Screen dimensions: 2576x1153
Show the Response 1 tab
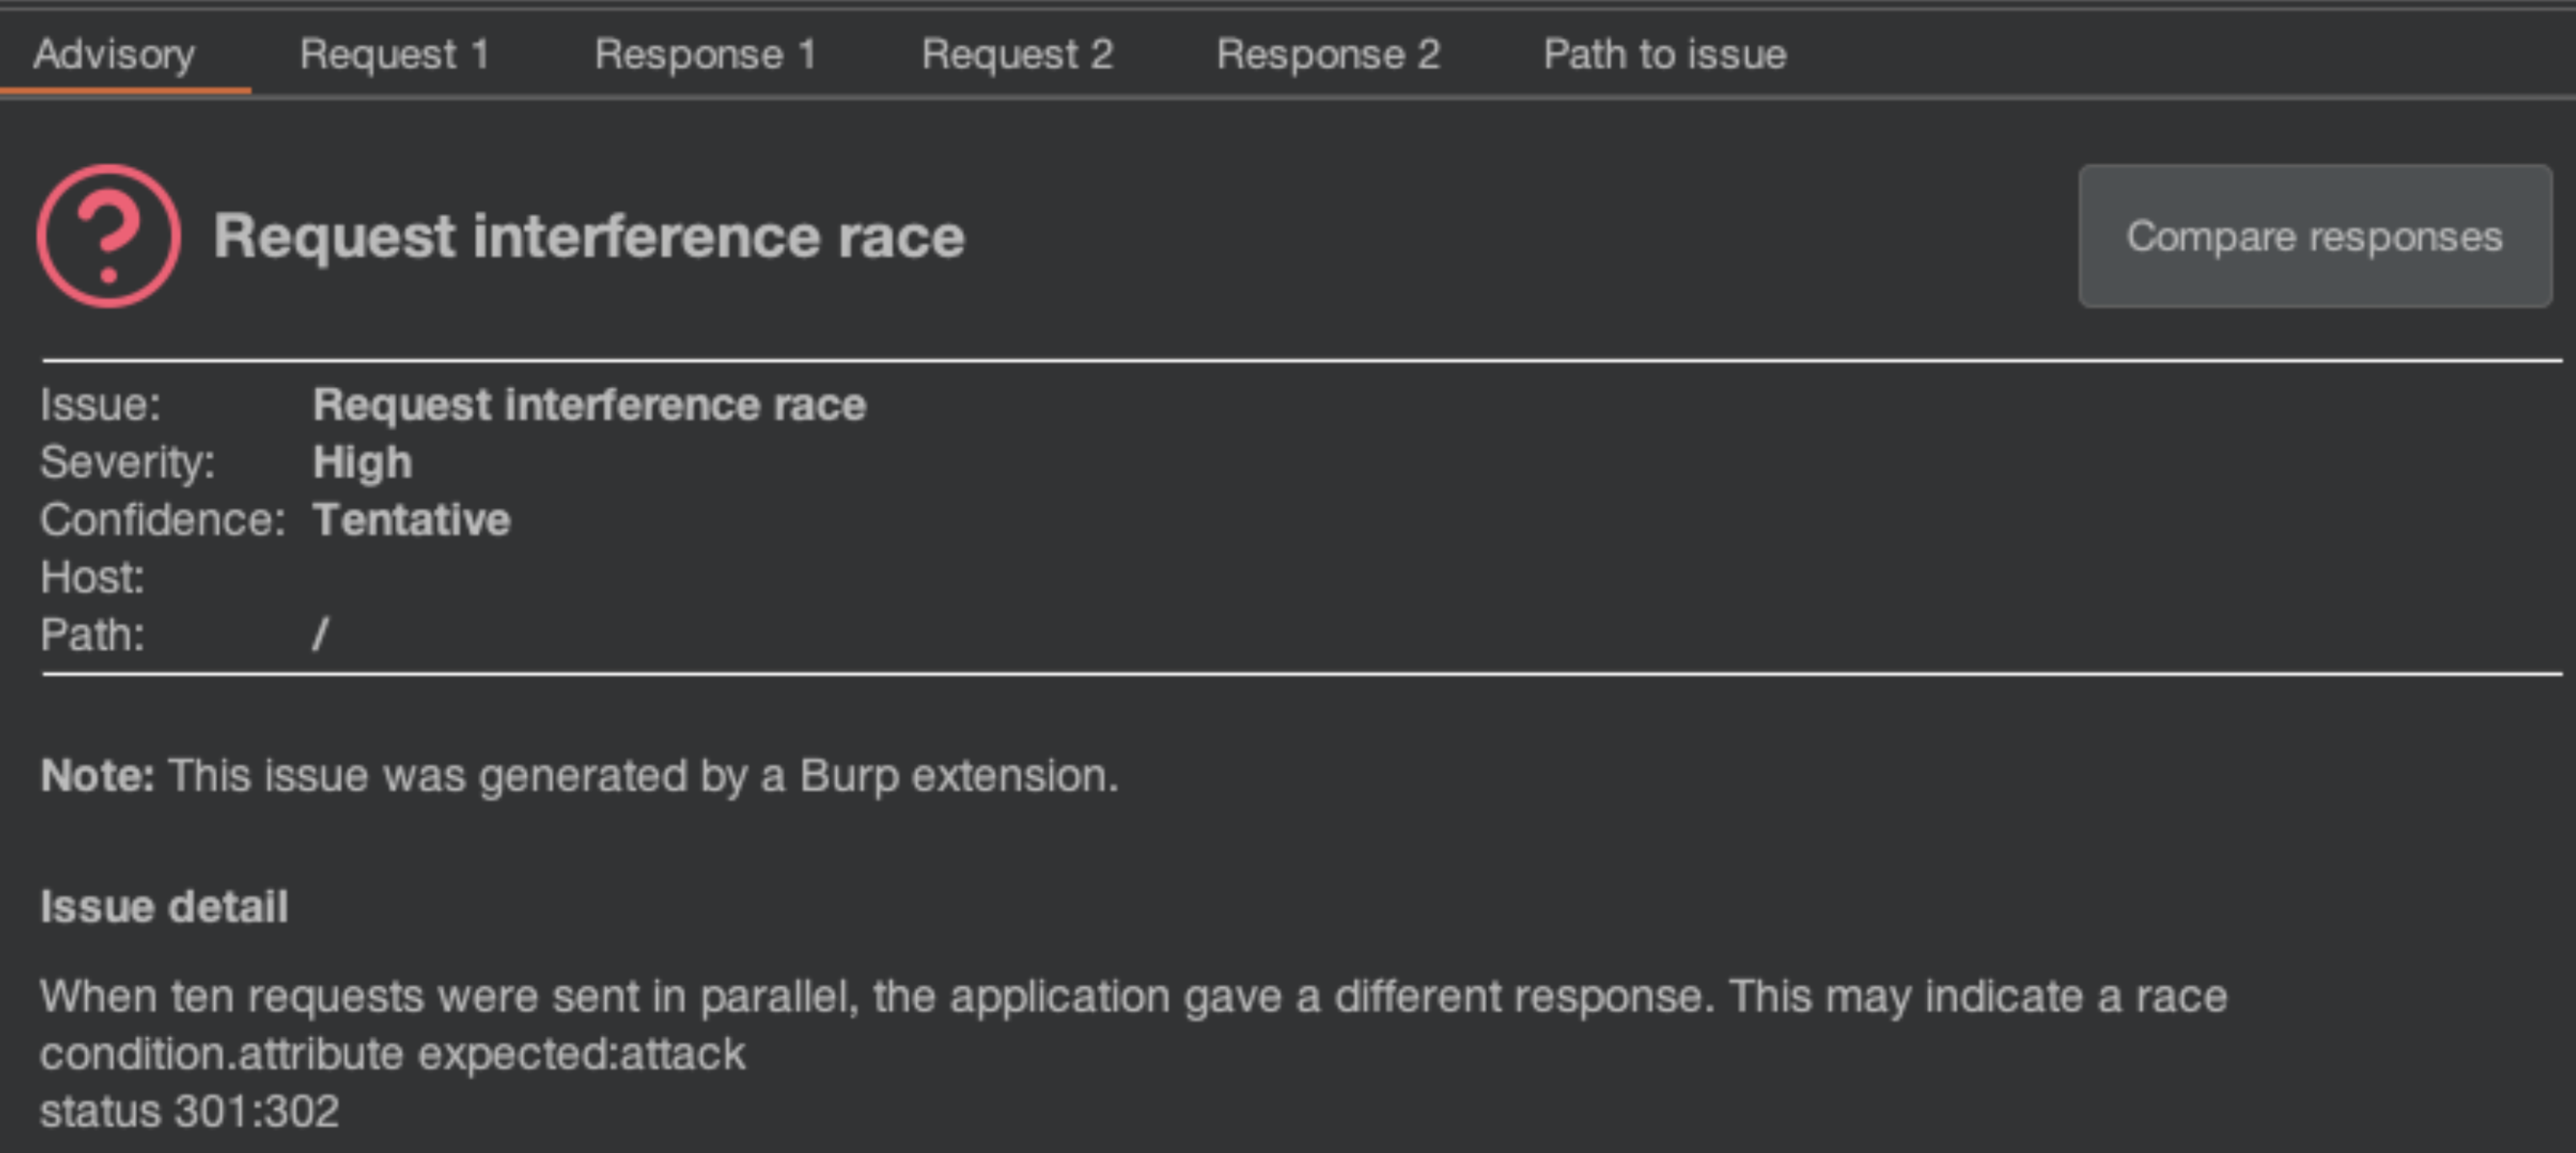(705, 54)
